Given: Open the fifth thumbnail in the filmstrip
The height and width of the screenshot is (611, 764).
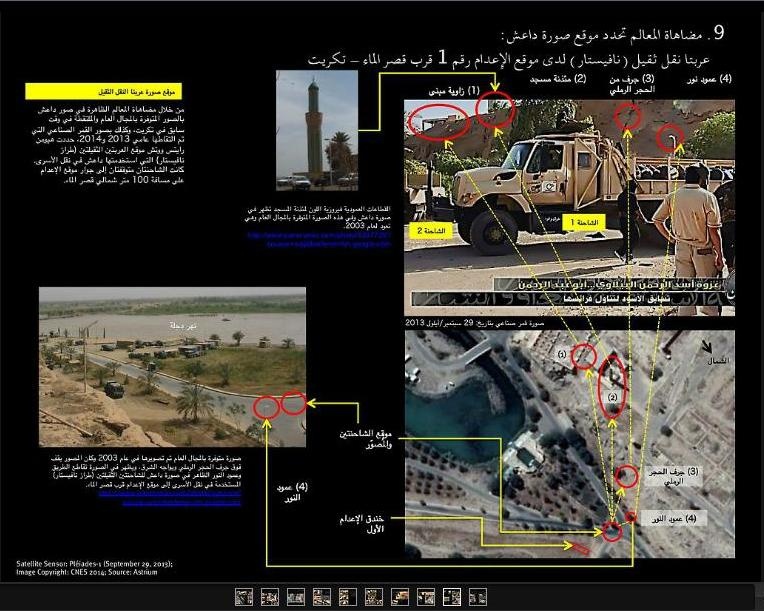Looking at the screenshot, I should [x=347, y=597].
